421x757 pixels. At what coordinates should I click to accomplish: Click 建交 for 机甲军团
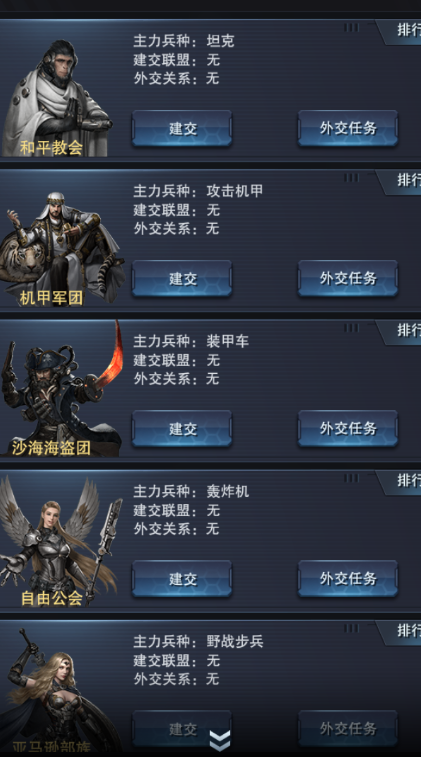tap(182, 279)
